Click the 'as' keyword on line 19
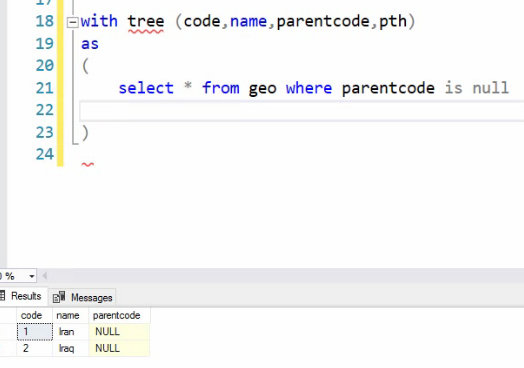Viewport: 524px width, 368px height. pyautogui.click(x=90, y=44)
